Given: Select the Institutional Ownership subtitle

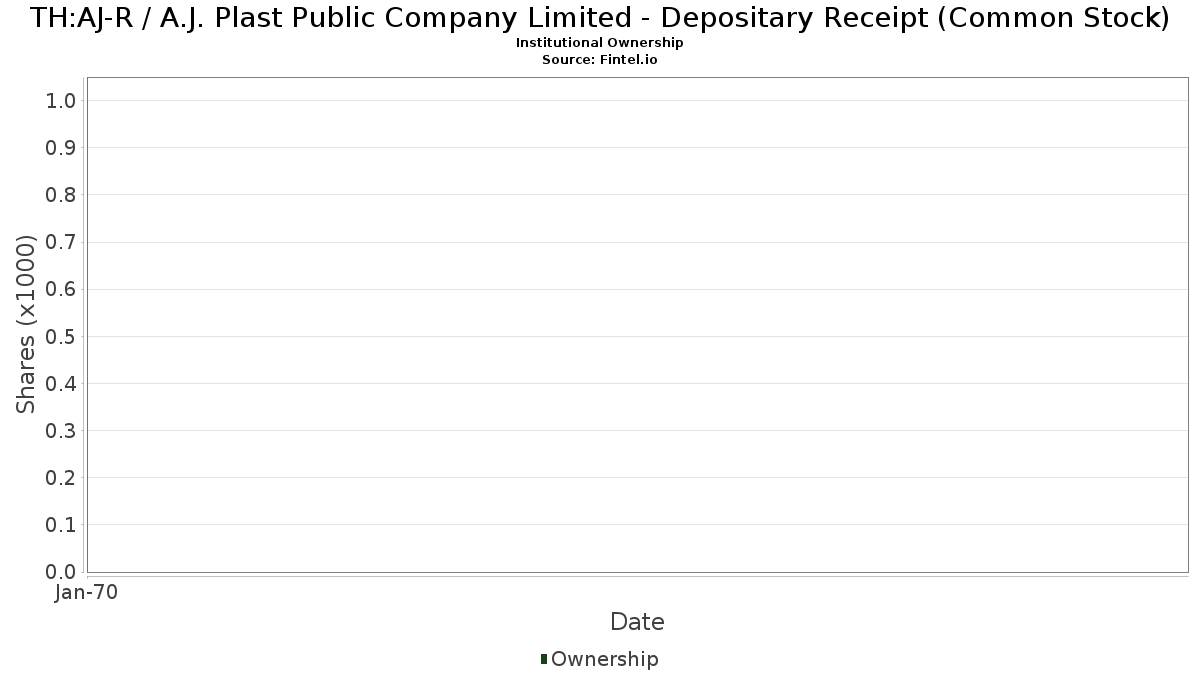Looking at the screenshot, I should point(600,43).
